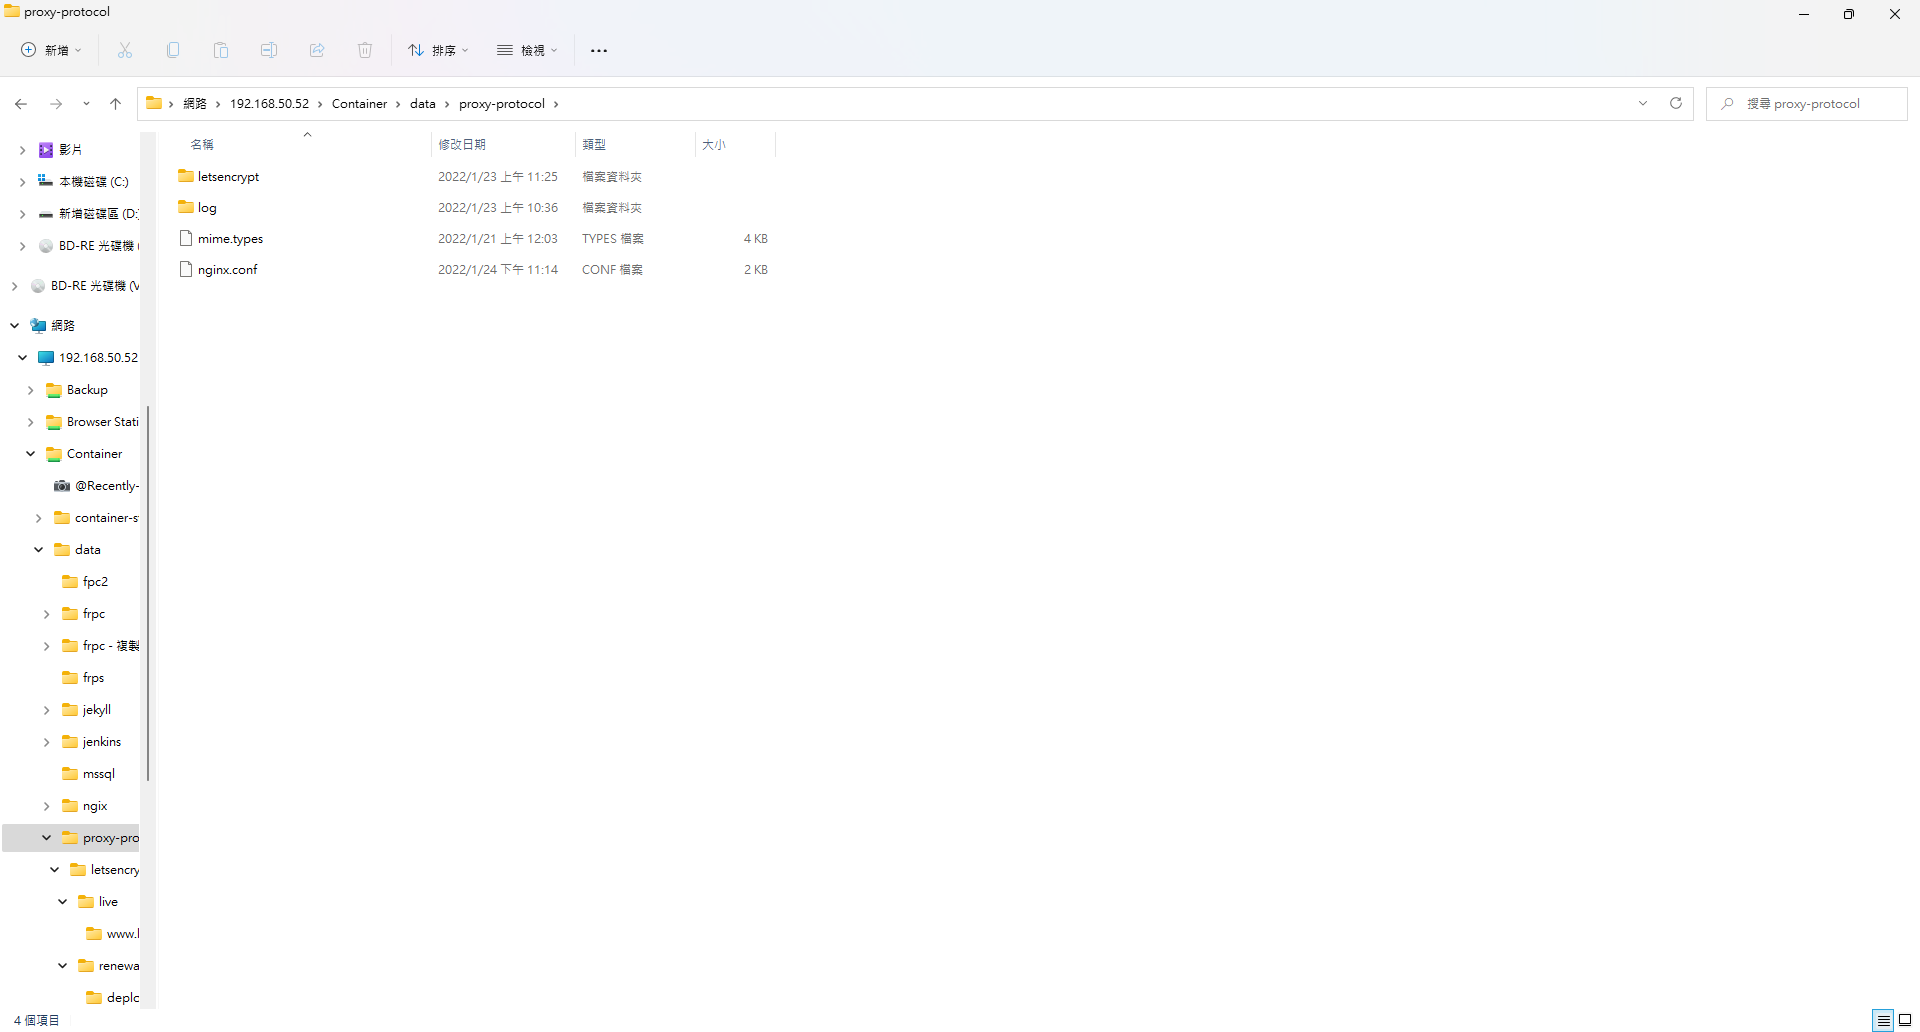Click the Cut scissors icon in toolbar
Image resolution: width=1920 pixels, height=1032 pixels.
(125, 50)
